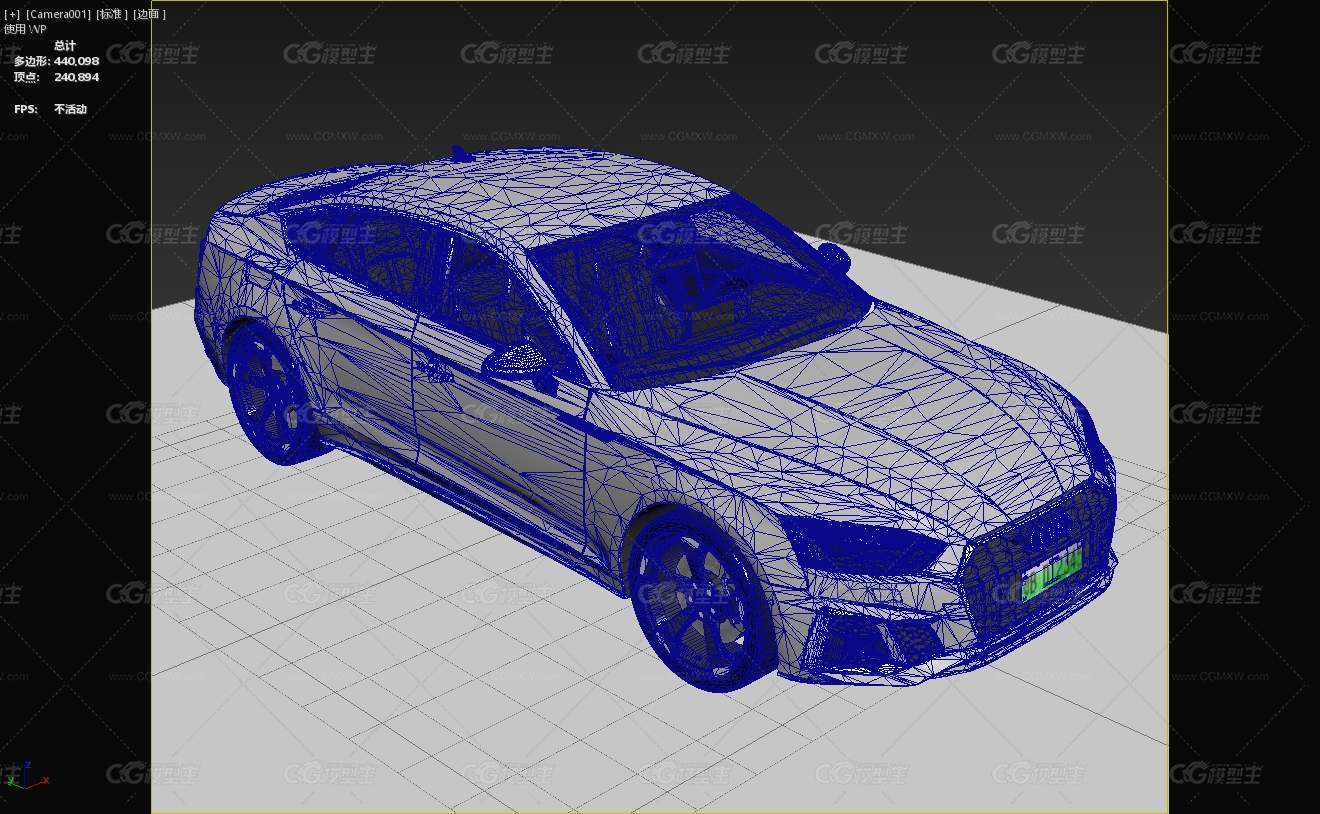Image resolution: width=1320 pixels, height=814 pixels.
Task: Open the [Camera001] view selection menu
Action: coord(58,14)
